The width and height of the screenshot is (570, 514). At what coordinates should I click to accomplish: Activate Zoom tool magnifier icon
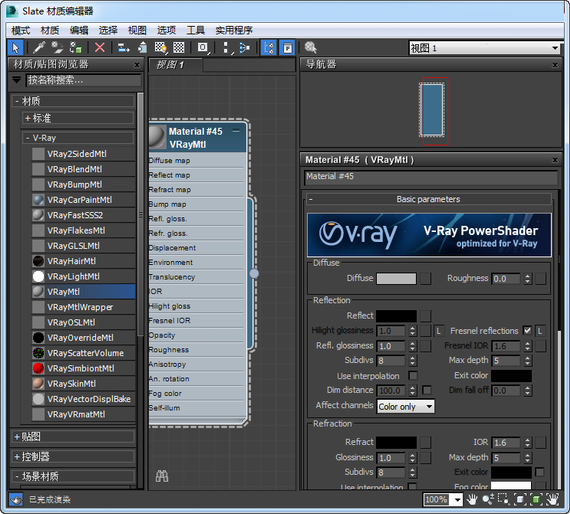[487, 499]
